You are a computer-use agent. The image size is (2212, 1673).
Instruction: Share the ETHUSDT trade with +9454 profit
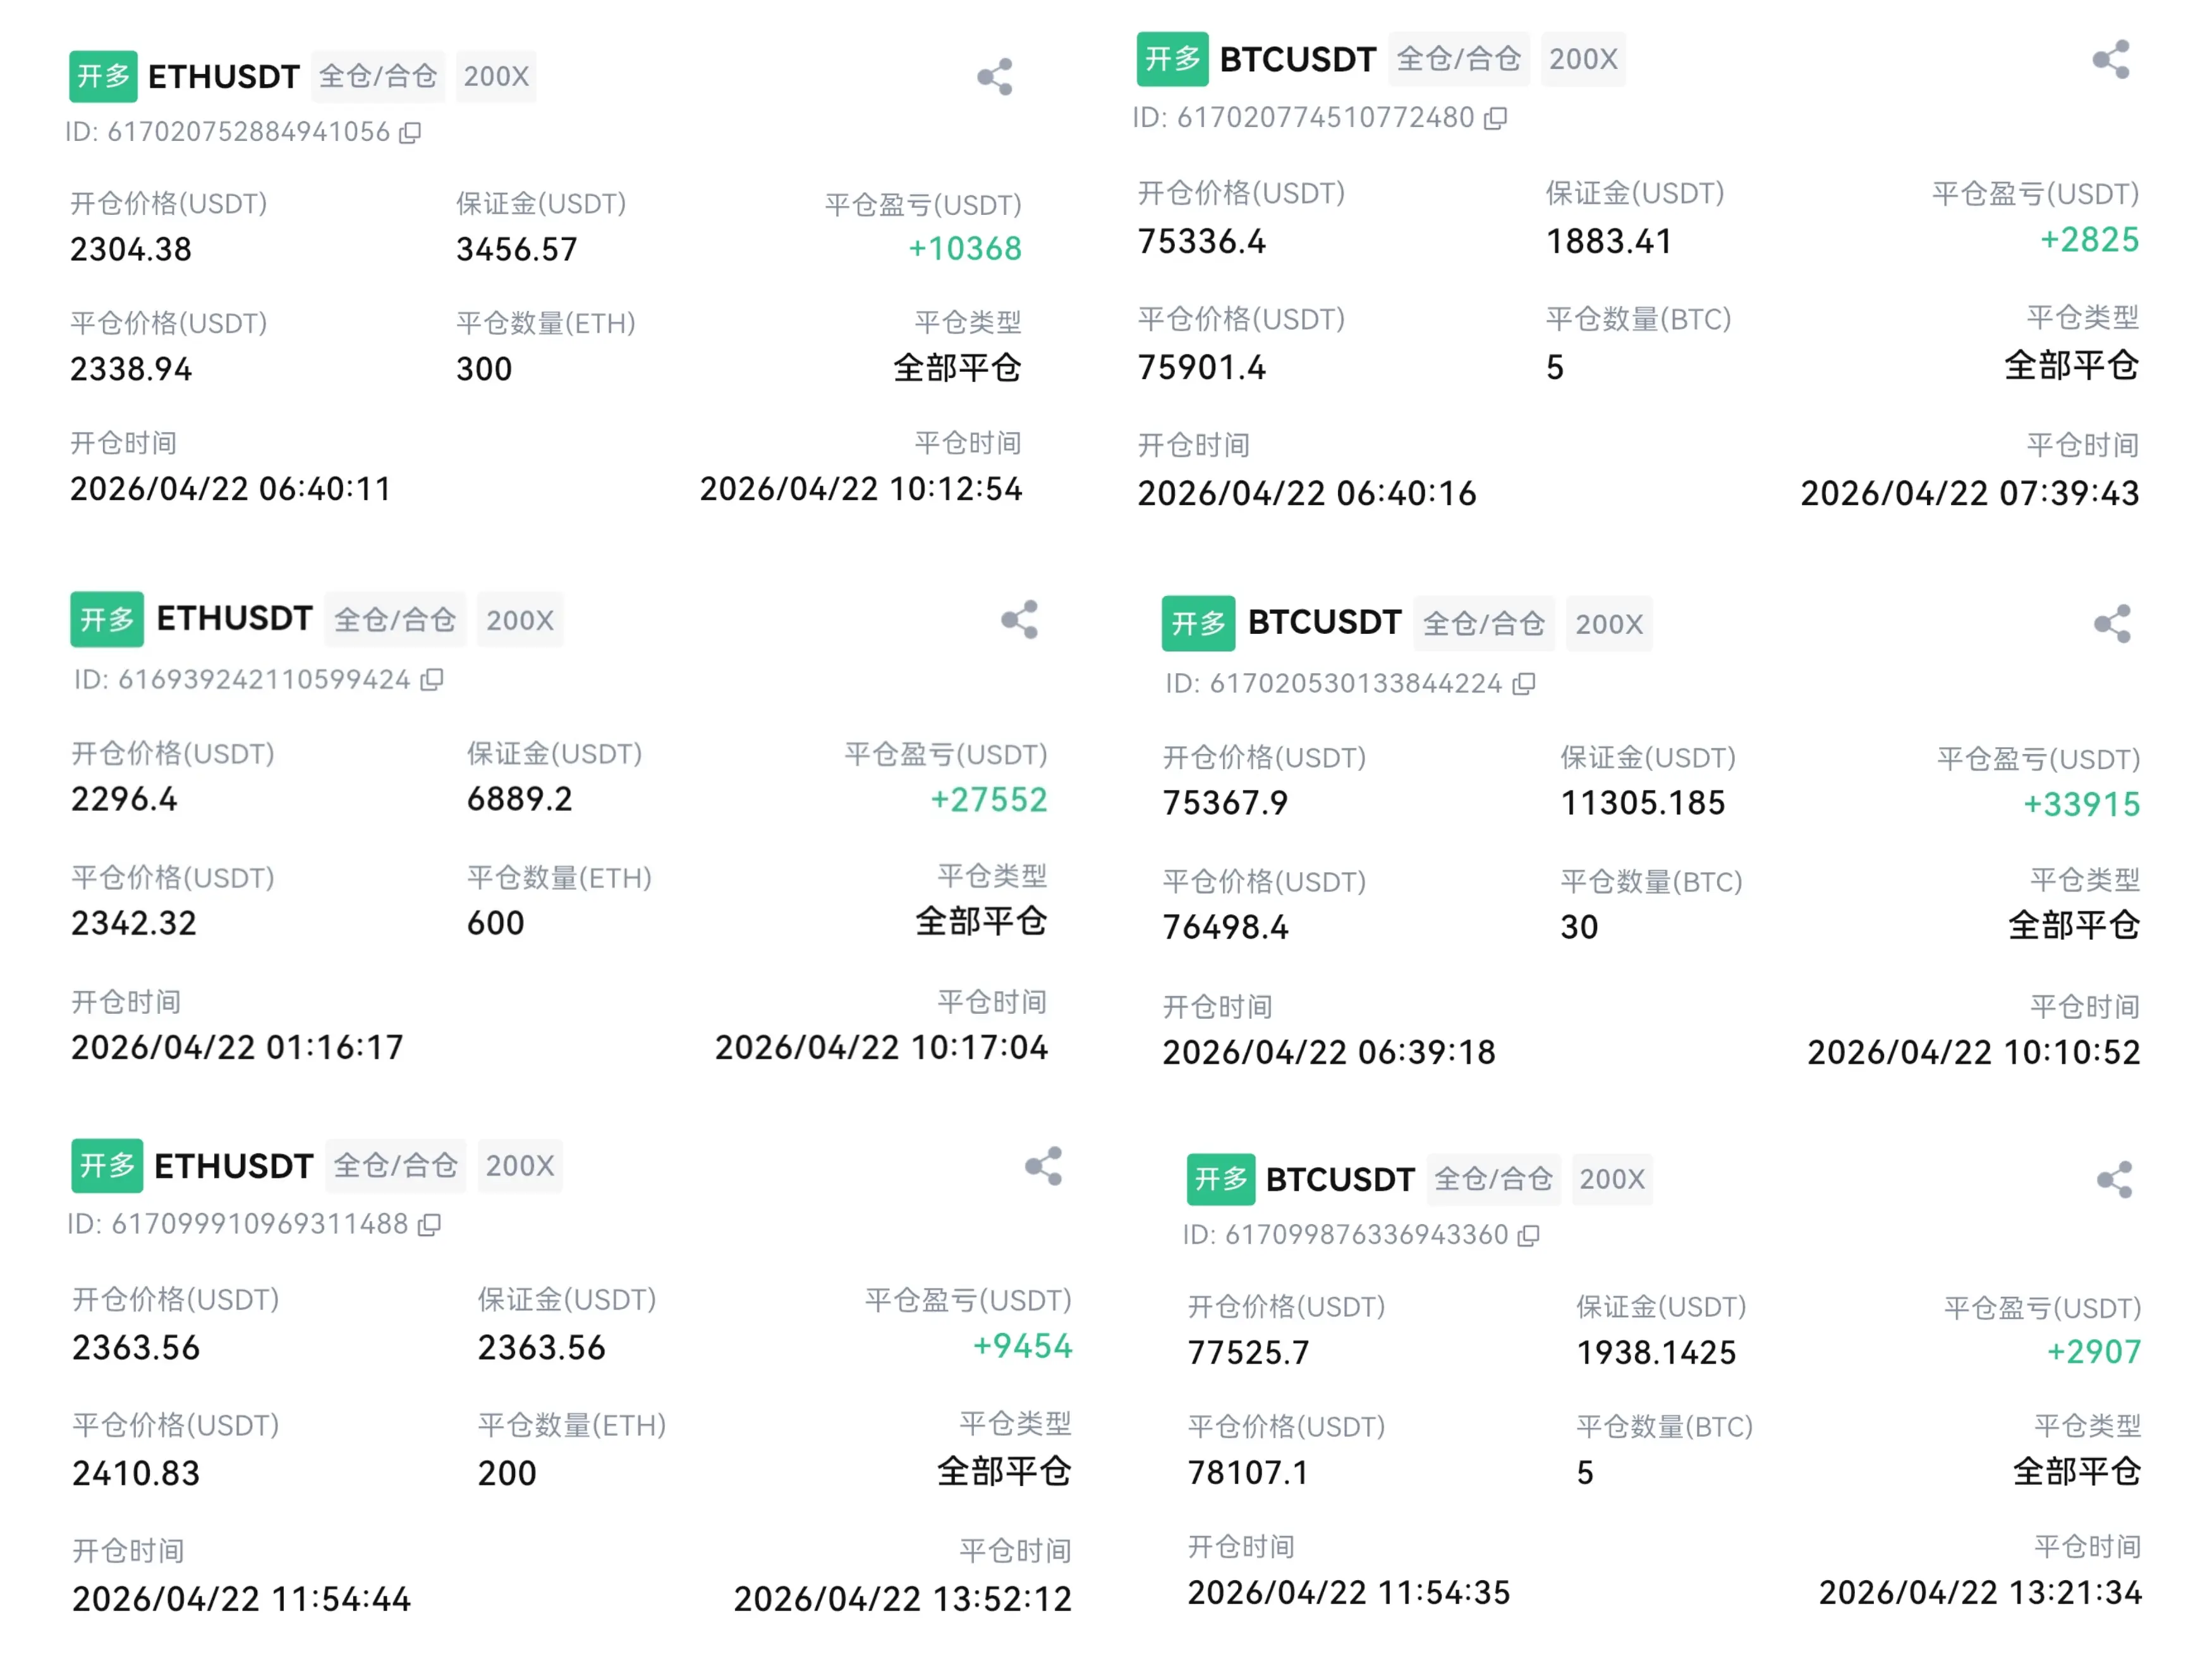pyautogui.click(x=1043, y=1166)
